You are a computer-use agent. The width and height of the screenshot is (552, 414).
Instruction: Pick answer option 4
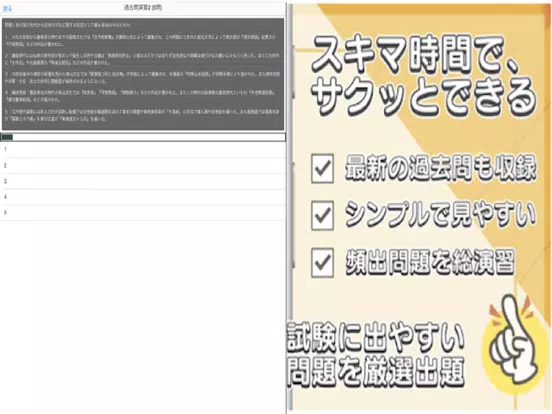tap(142, 197)
